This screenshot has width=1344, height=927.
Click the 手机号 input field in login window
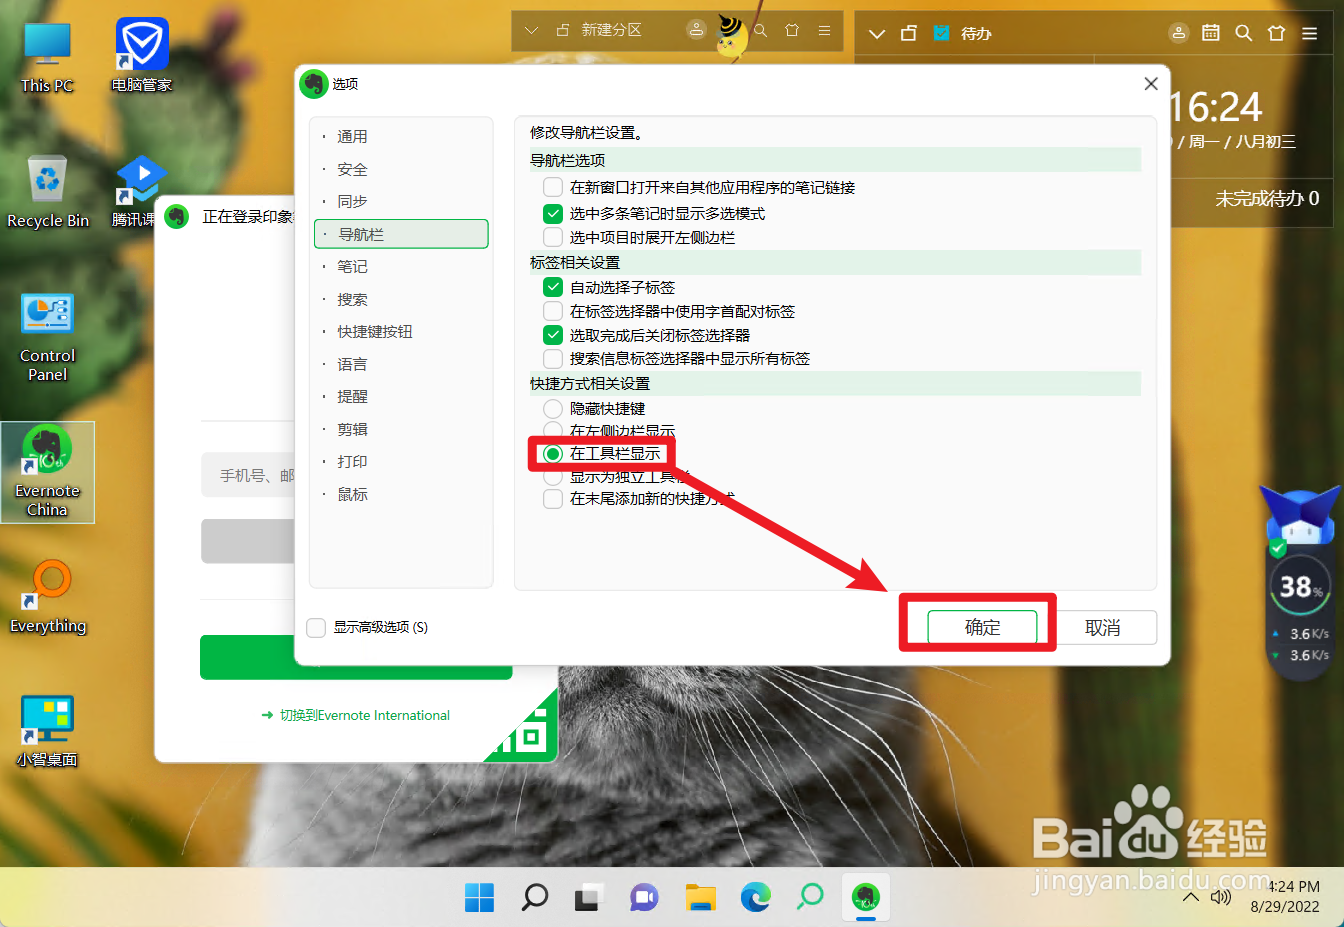click(x=250, y=476)
